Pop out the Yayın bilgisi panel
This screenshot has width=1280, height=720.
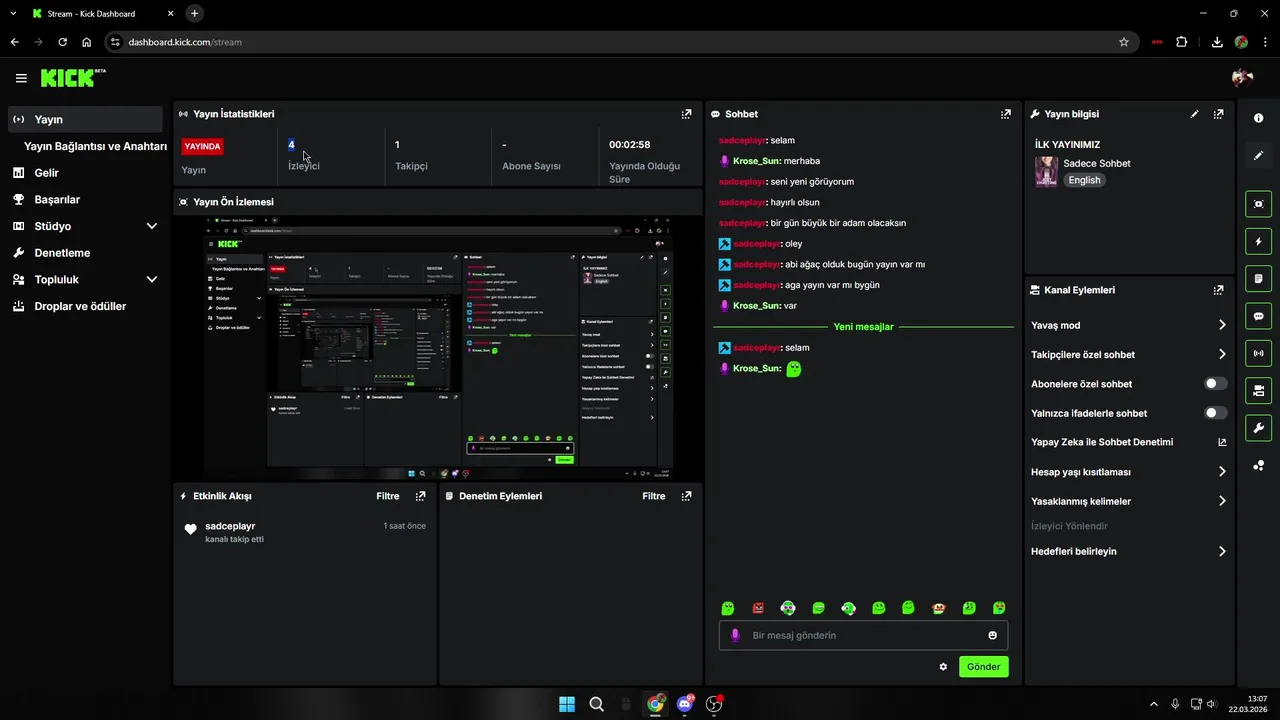[1218, 114]
